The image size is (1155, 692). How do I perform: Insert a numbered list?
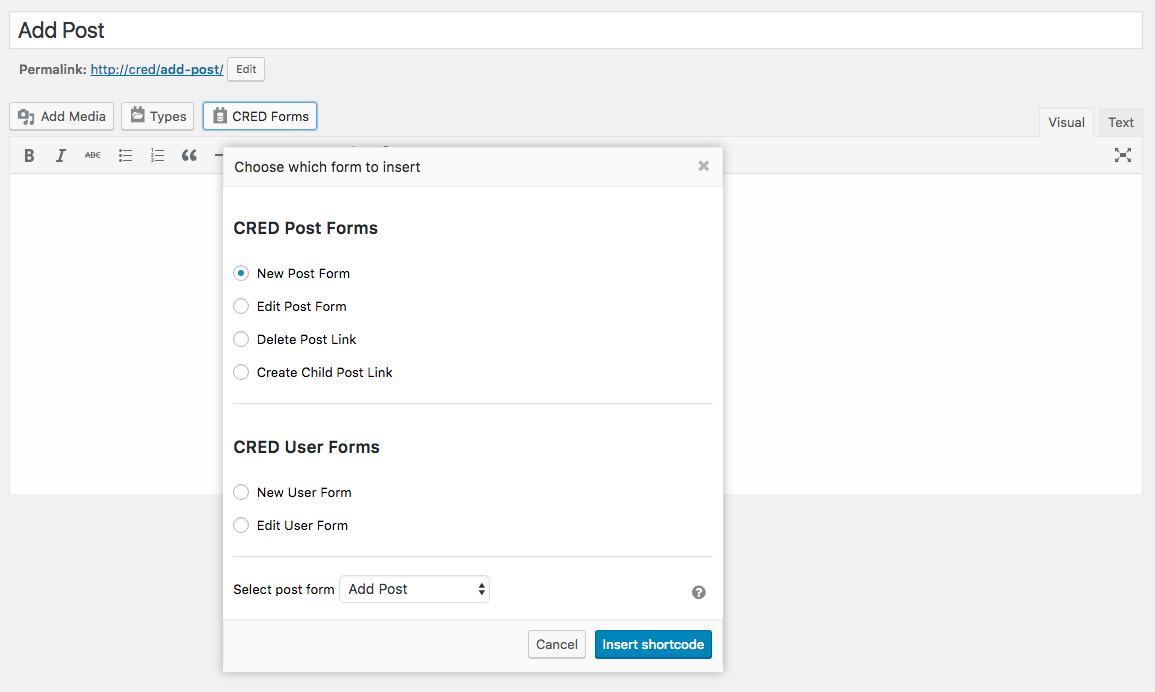pos(157,155)
